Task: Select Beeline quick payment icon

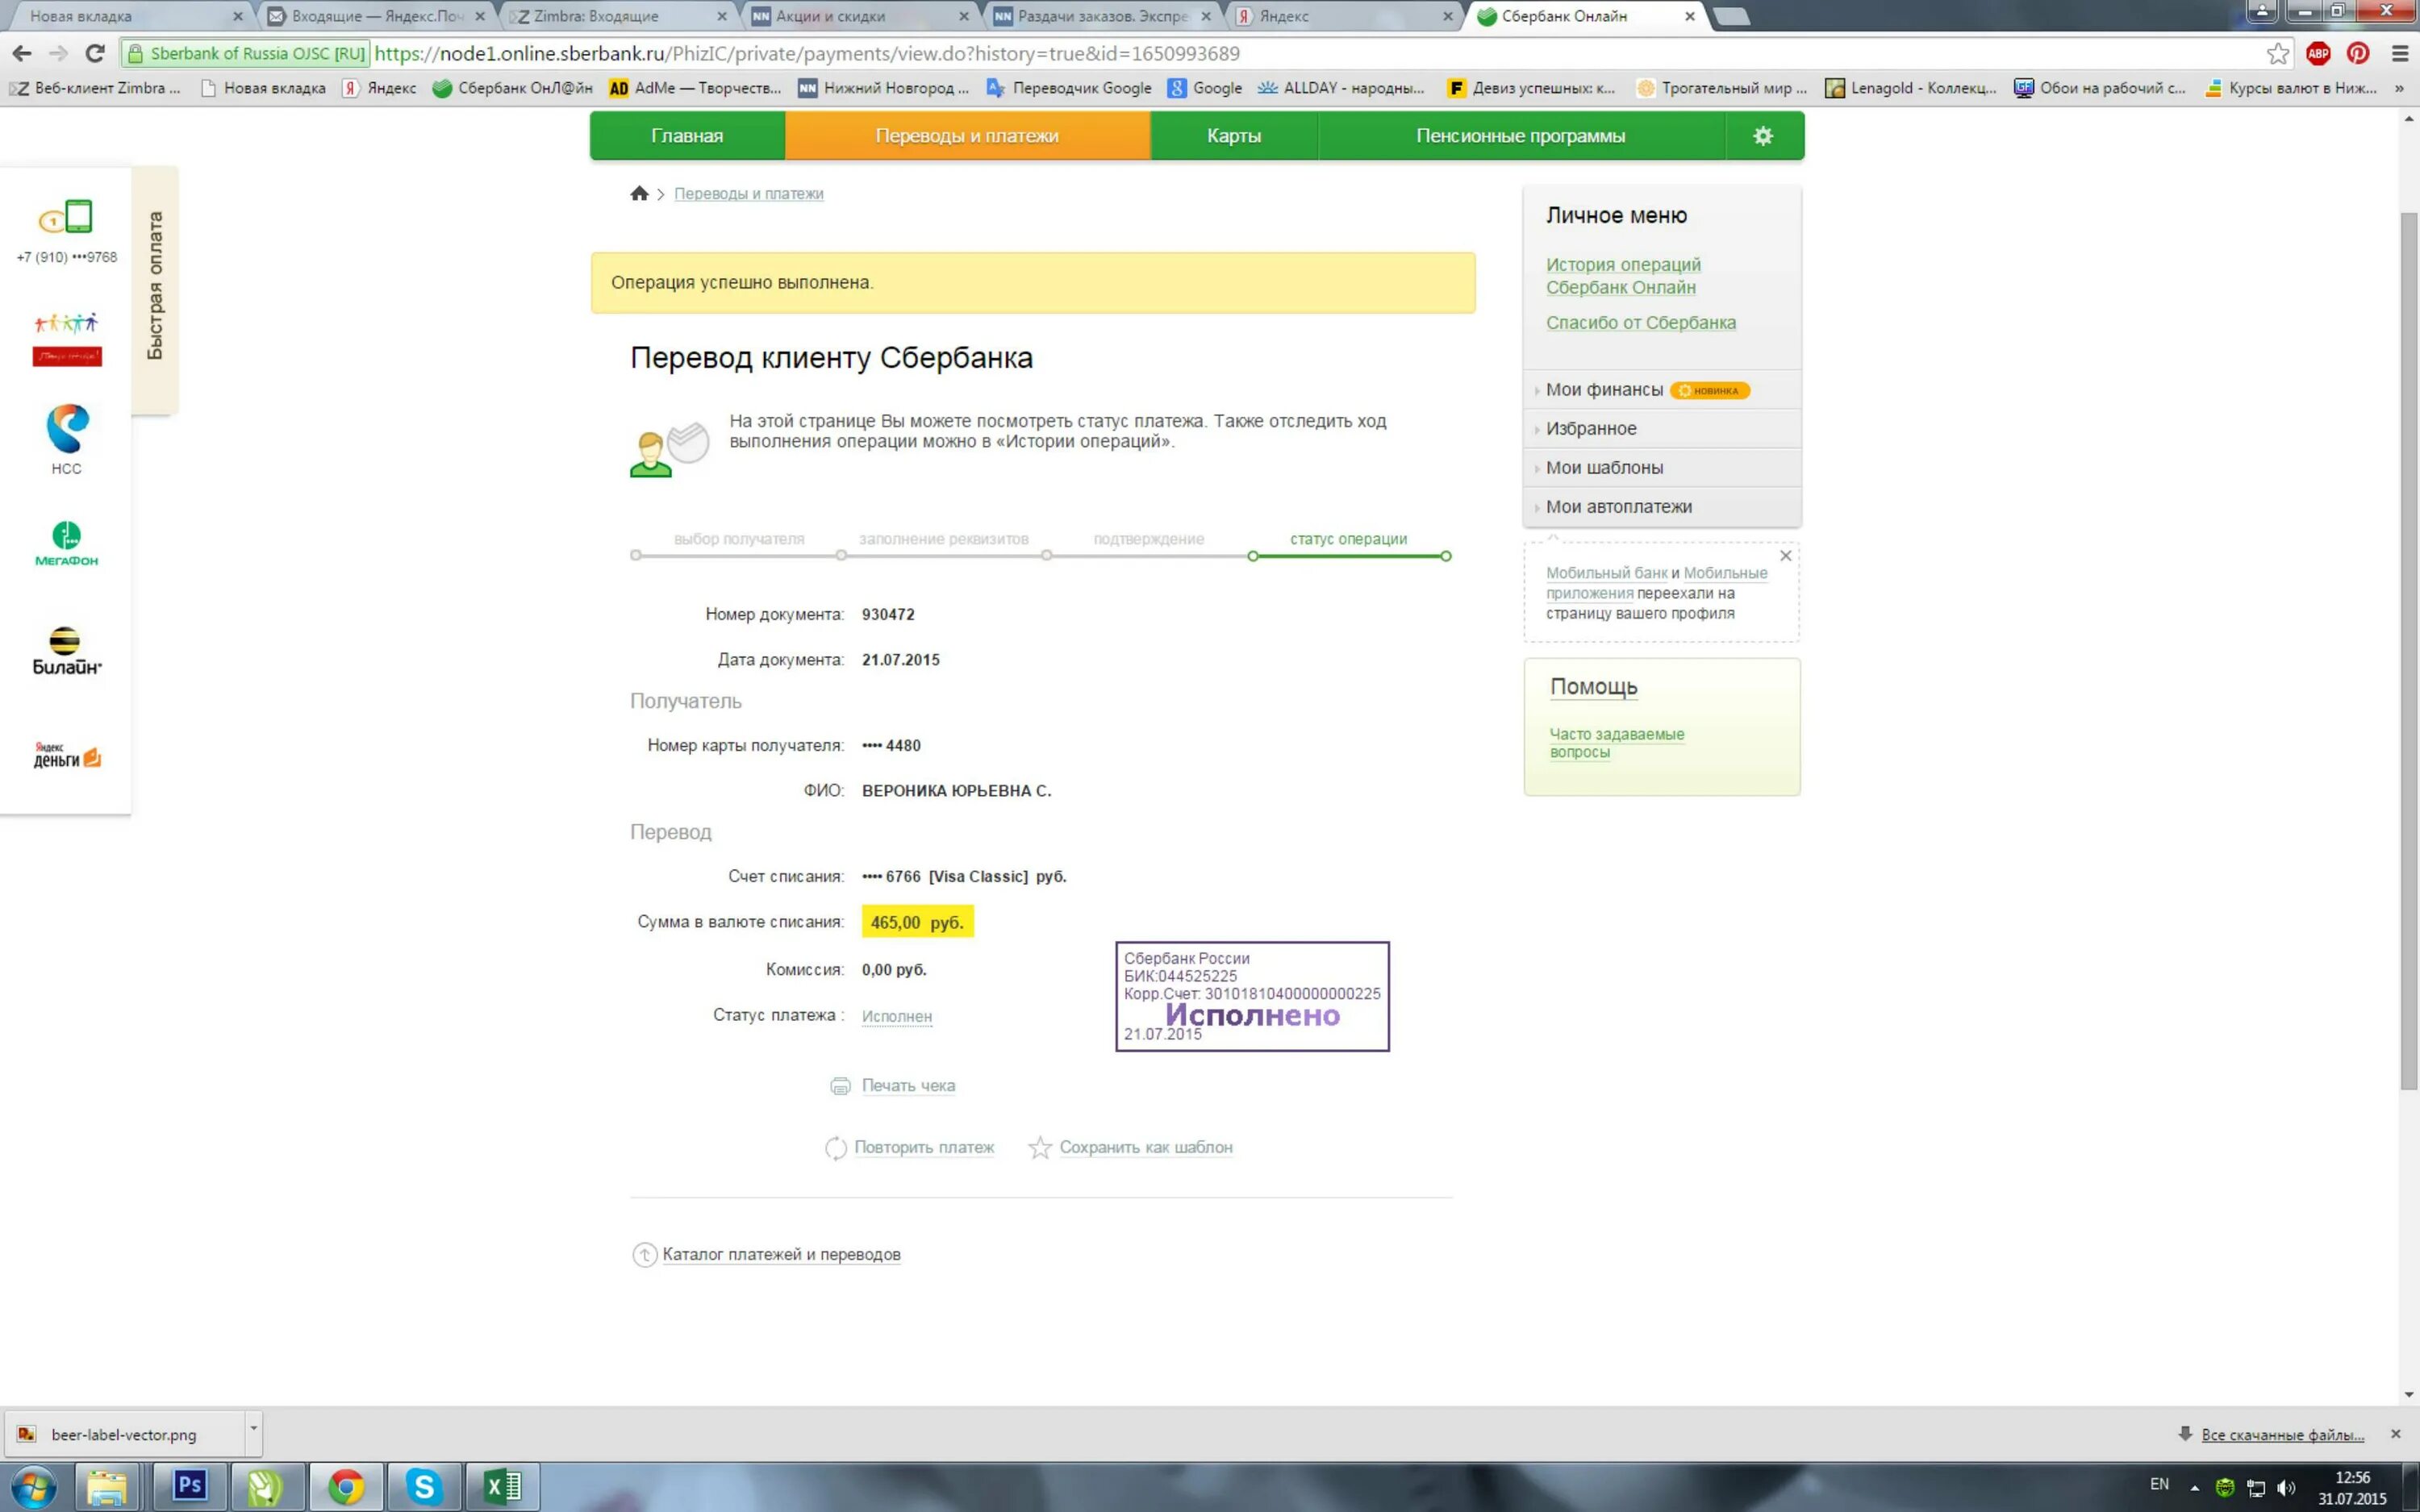Action: [67, 651]
